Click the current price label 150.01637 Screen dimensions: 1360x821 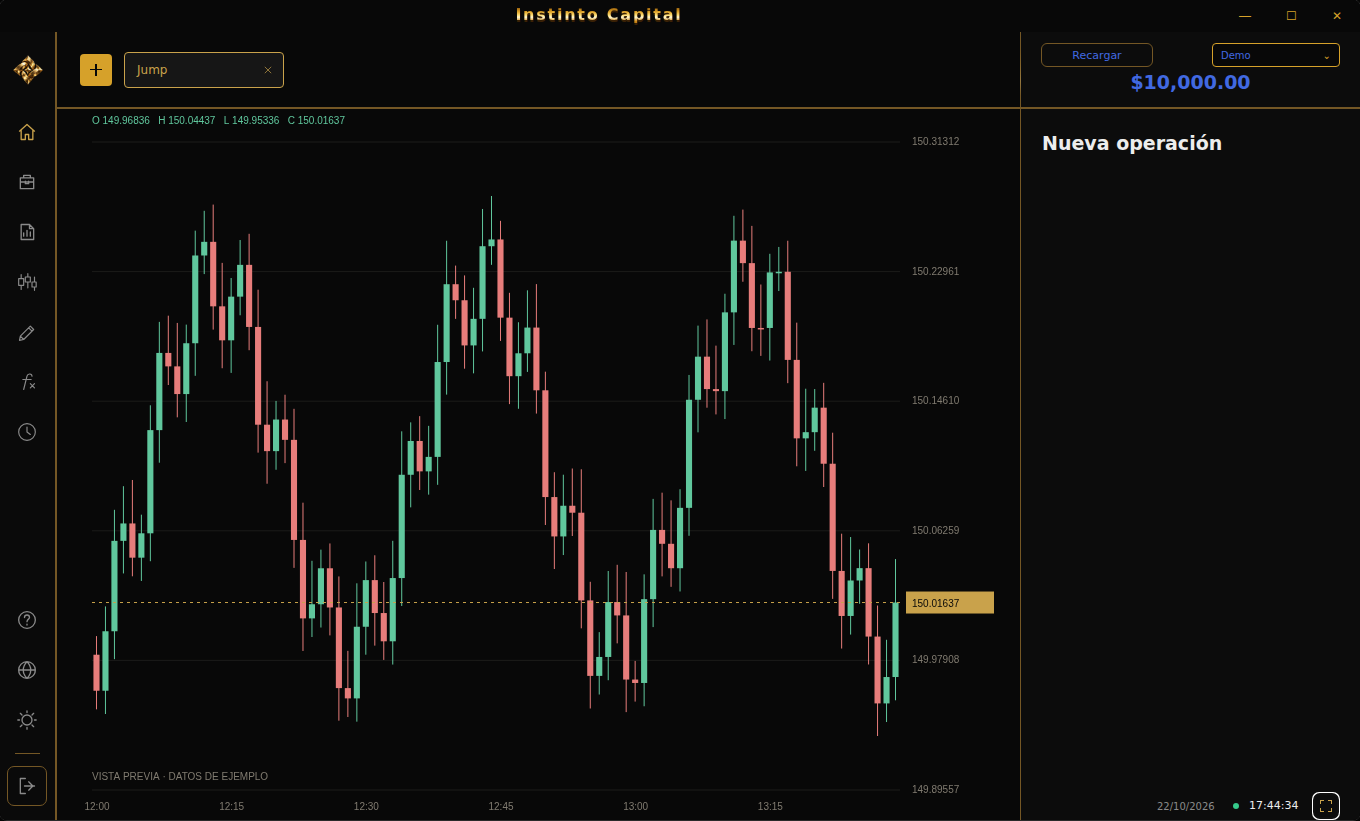[950, 603]
